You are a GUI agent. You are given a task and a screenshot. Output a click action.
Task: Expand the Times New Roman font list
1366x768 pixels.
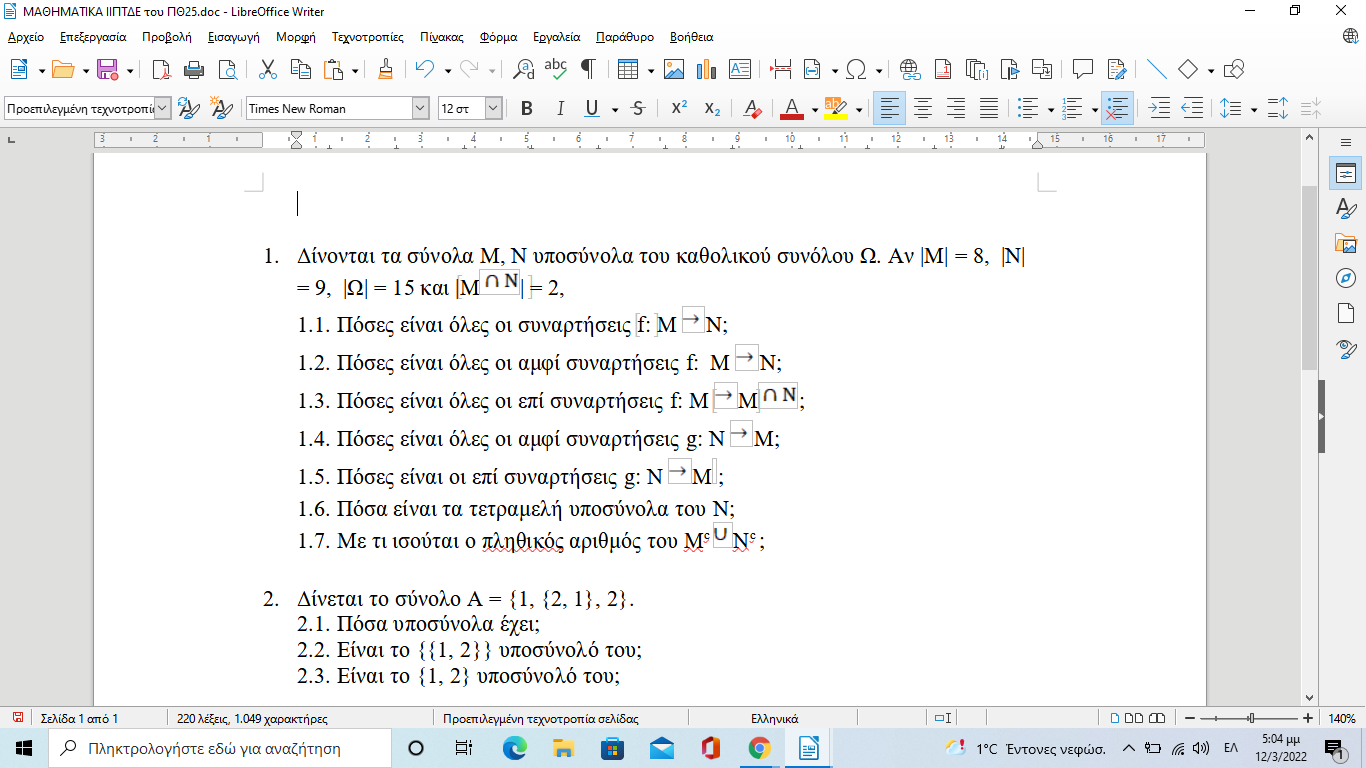pos(420,108)
